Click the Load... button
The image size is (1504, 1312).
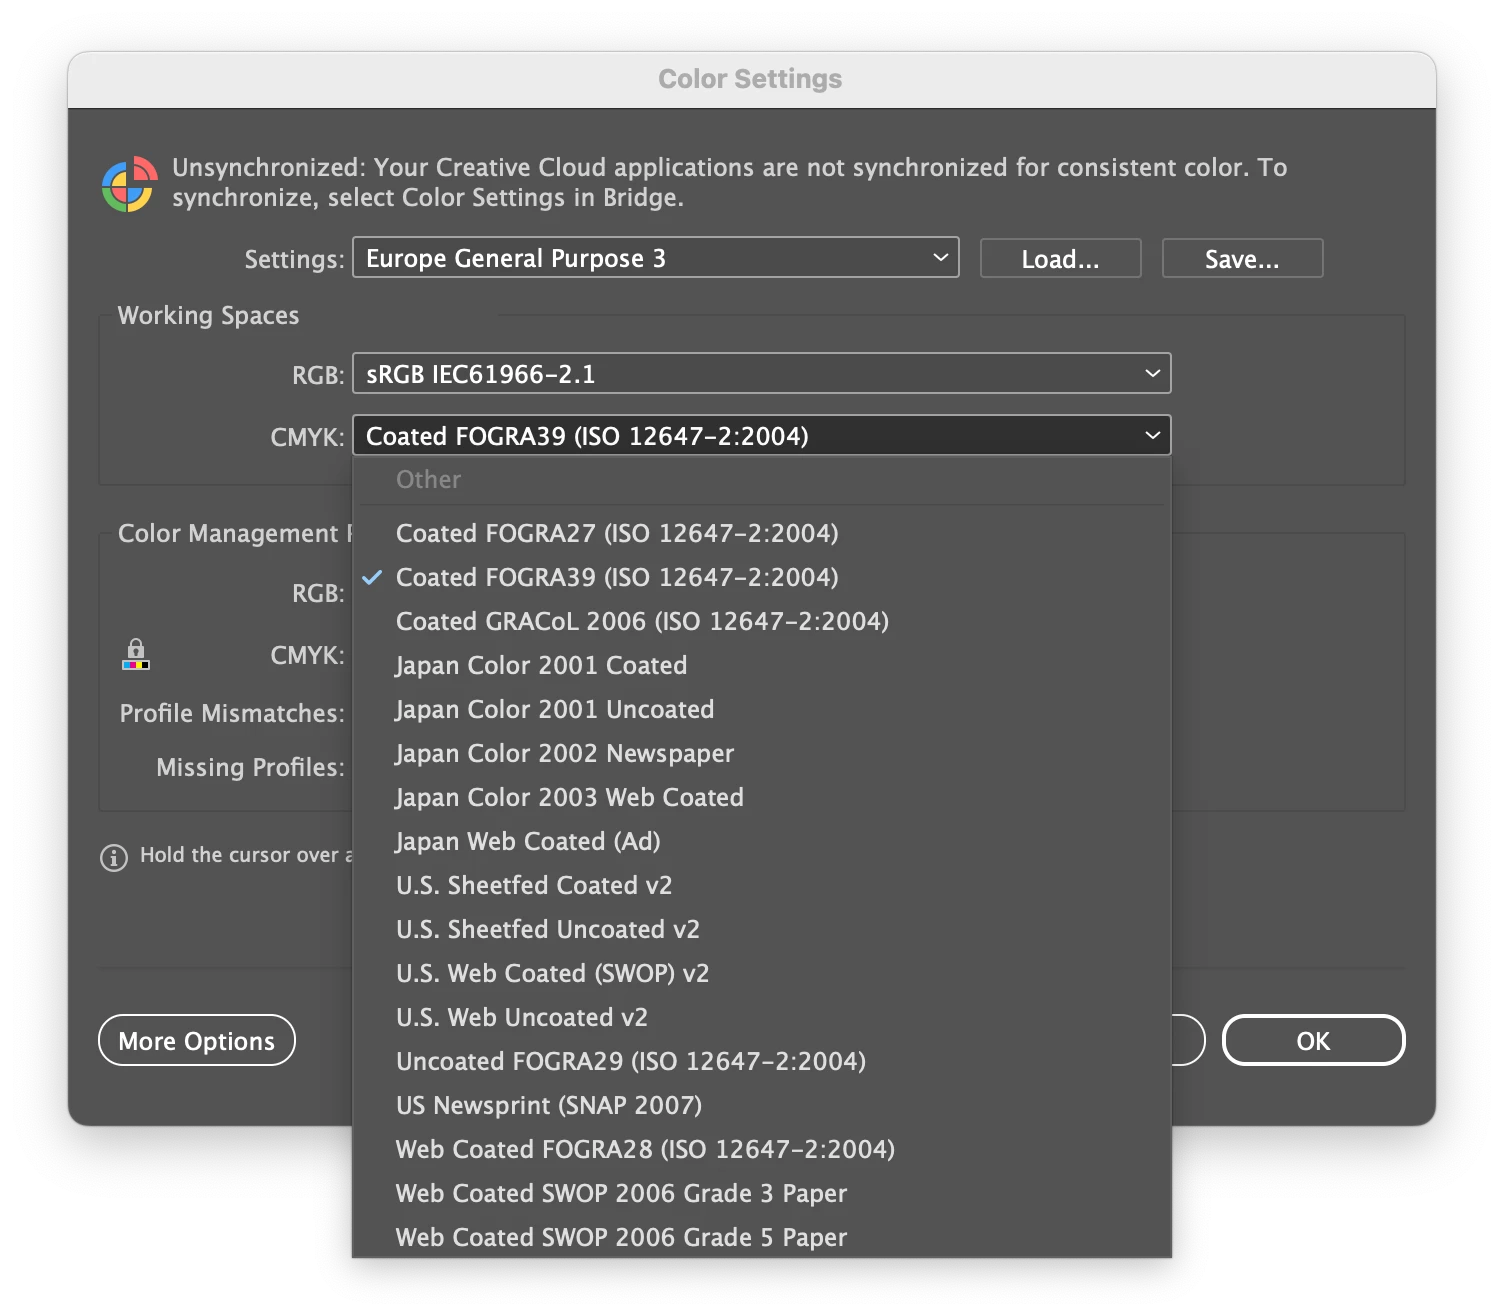1060,259
